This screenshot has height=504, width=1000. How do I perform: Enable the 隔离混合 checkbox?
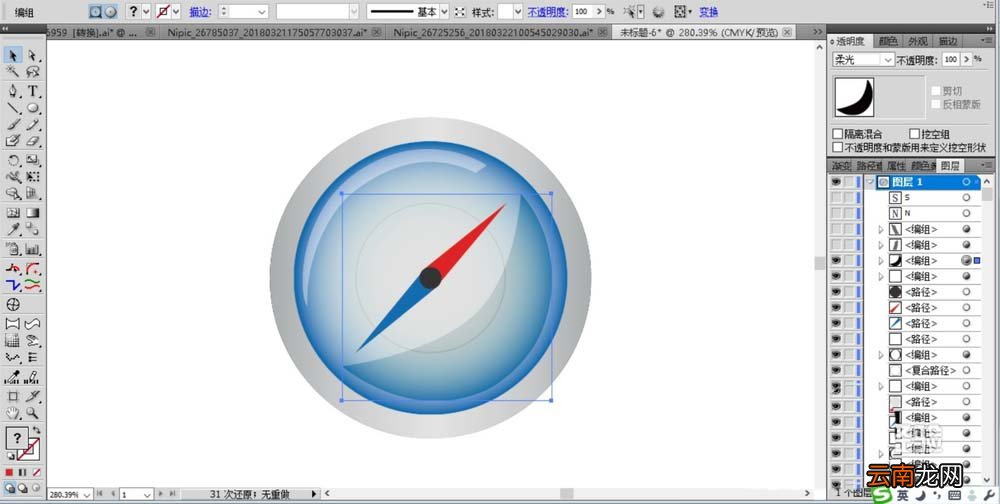tap(838, 134)
